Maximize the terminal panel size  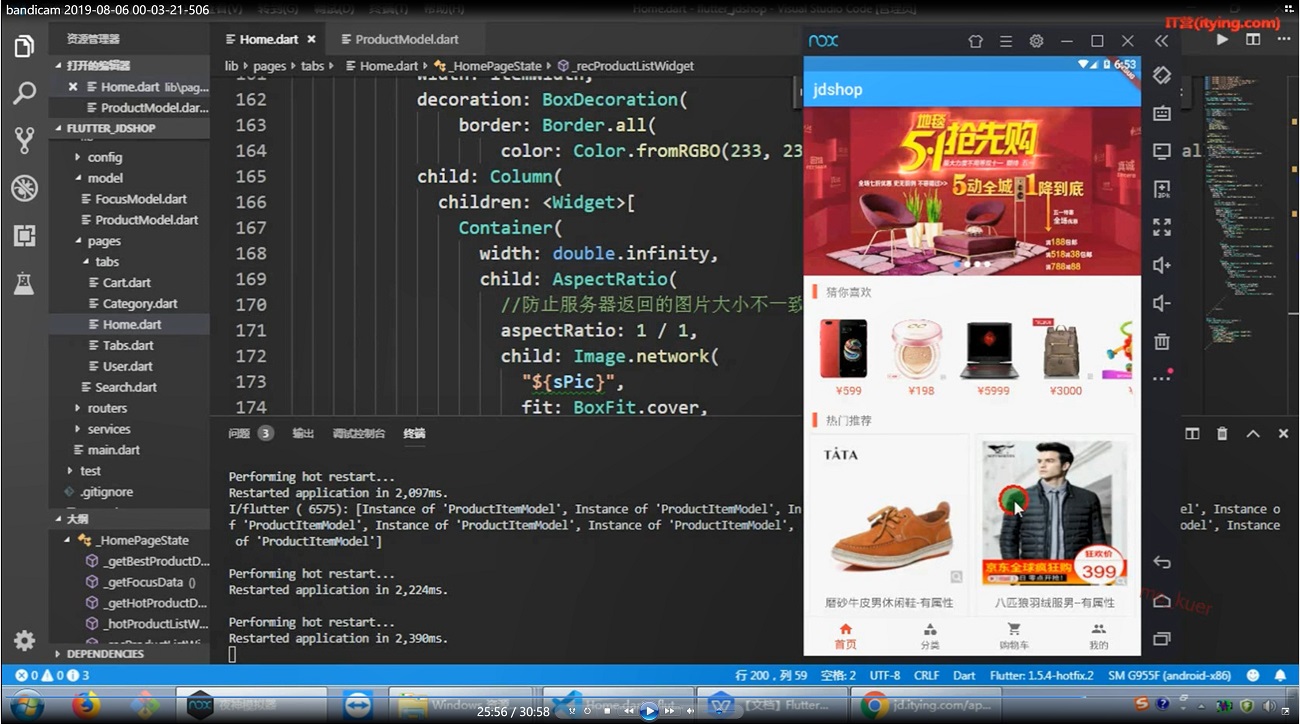pyautogui.click(x=1253, y=434)
